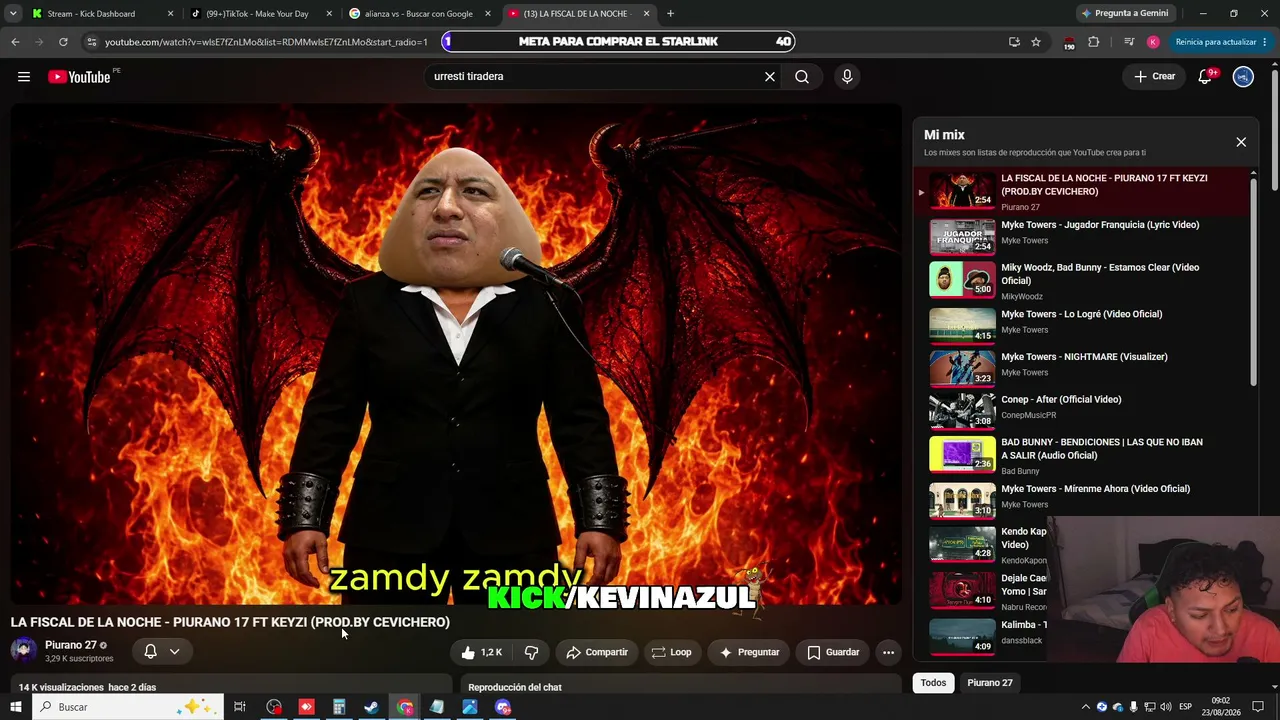This screenshot has height=720, width=1280.
Task: Close the Stream - Kick Dashboard tab
Action: point(170,14)
